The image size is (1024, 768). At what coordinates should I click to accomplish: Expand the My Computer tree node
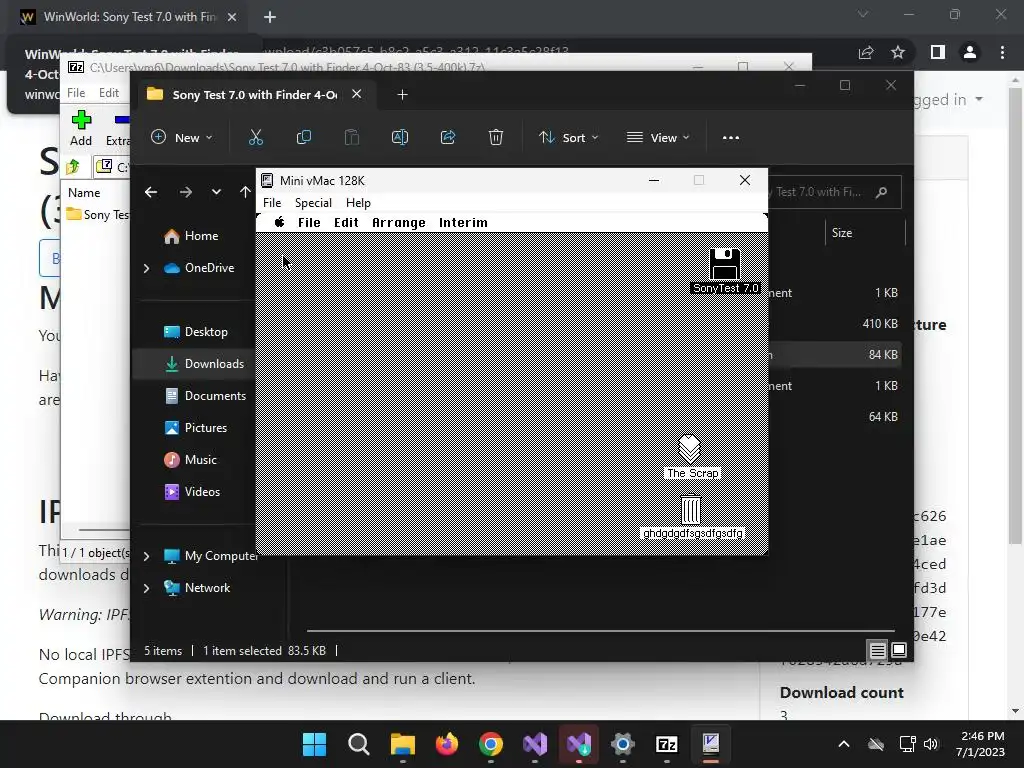(146, 556)
